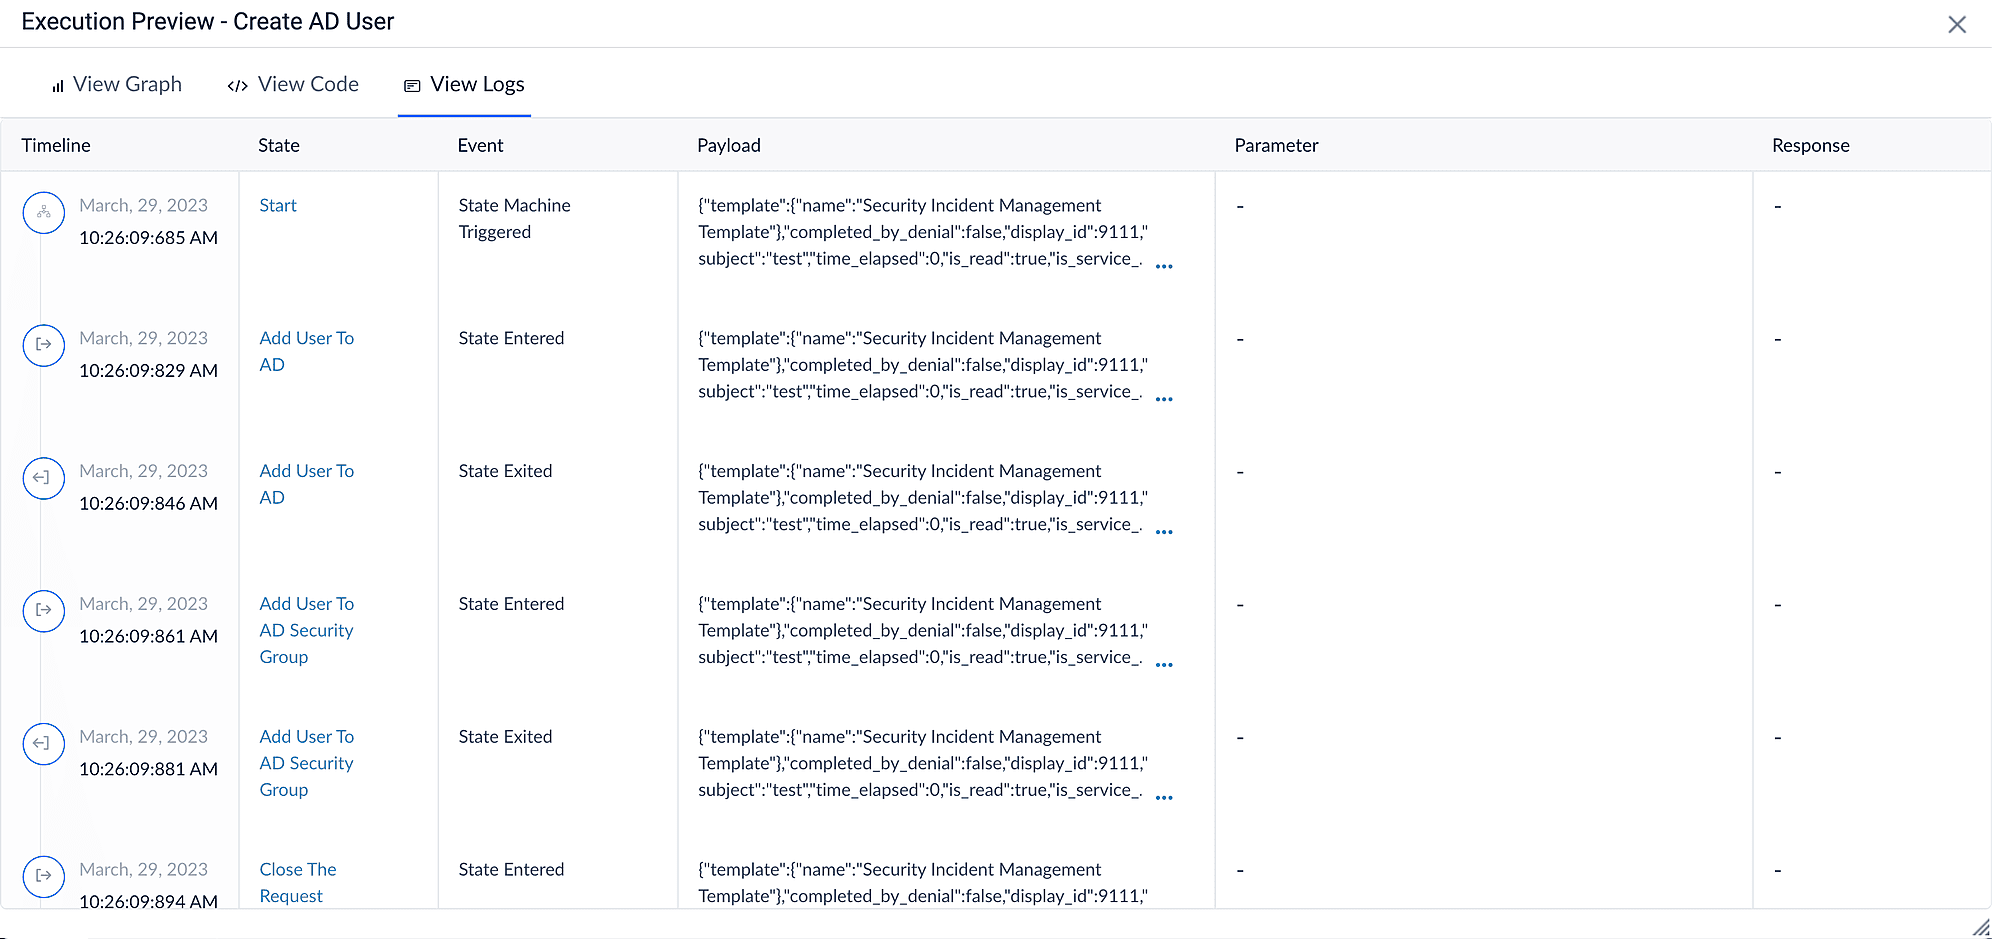
Task: Open Add User To AD Security Group entered link
Action: click(306, 630)
